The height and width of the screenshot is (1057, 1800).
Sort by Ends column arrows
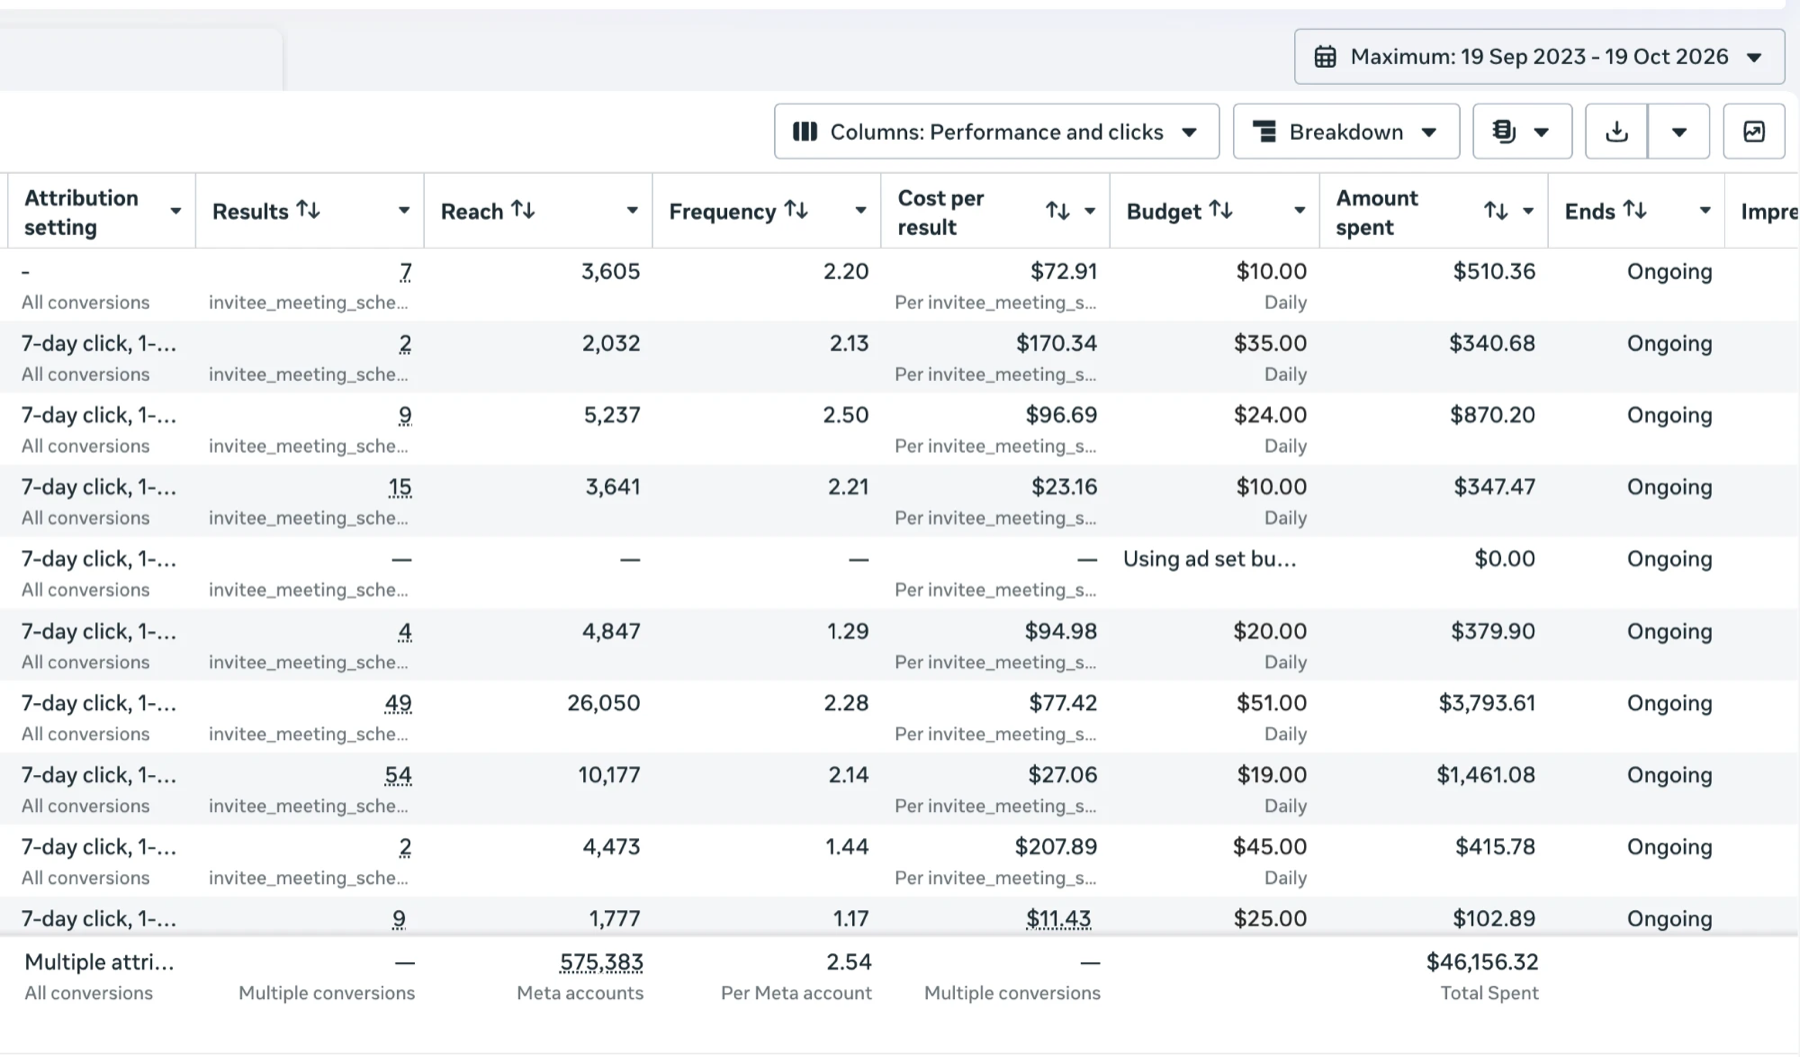[1634, 210]
